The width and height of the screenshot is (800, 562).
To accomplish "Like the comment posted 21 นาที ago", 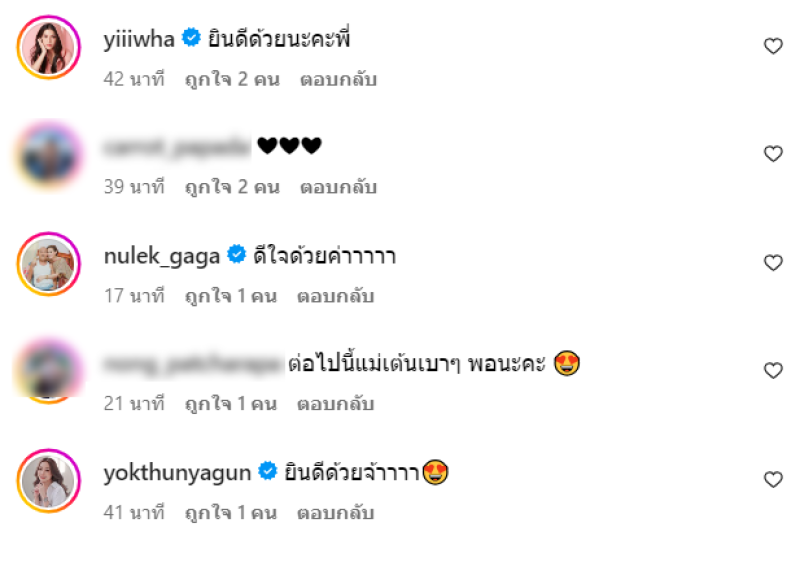I will point(773,370).
